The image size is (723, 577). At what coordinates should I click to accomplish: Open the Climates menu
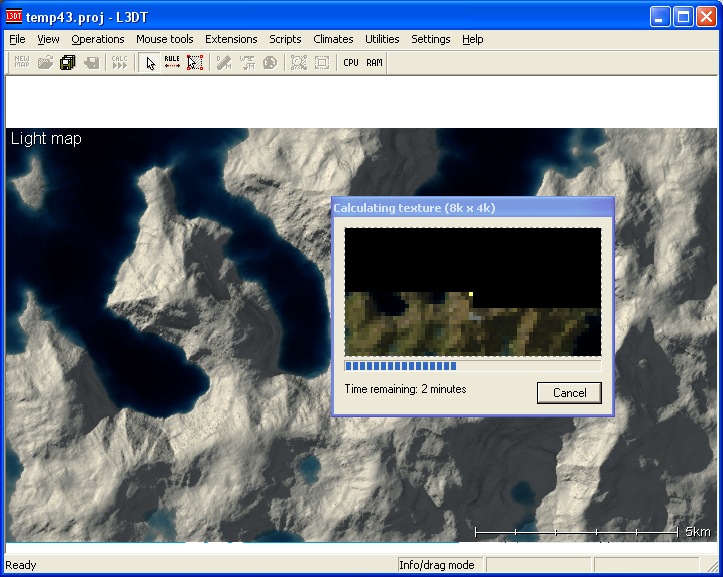tap(333, 39)
